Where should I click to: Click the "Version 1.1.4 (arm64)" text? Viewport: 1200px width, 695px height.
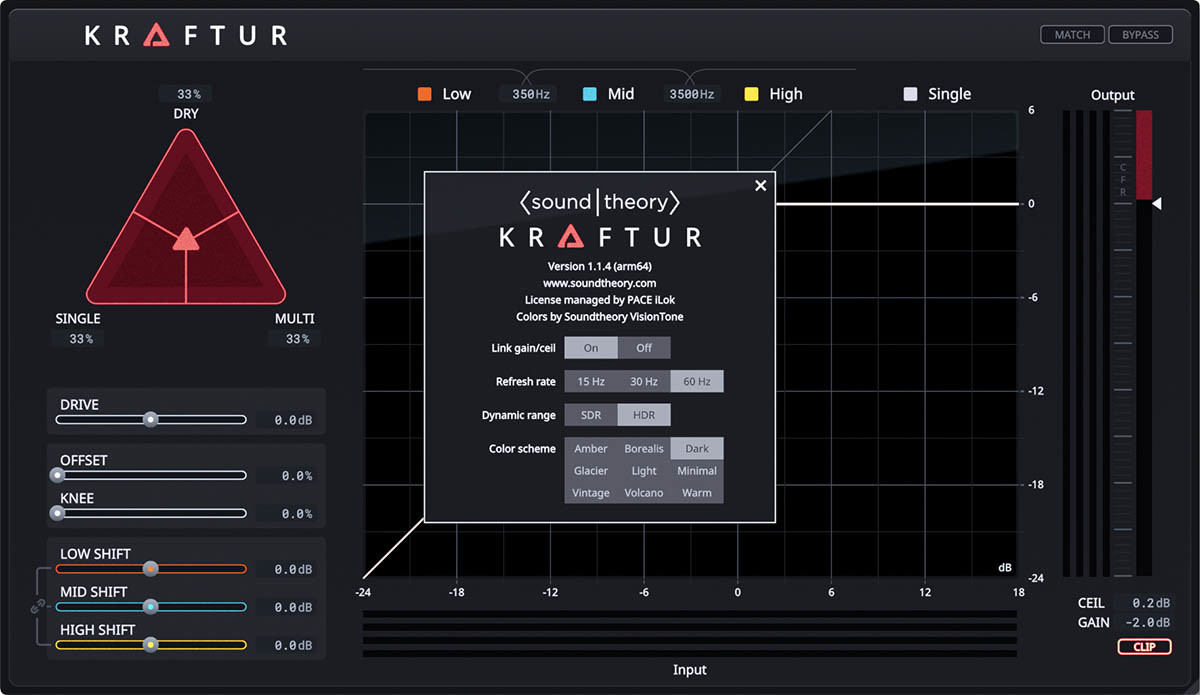point(600,266)
